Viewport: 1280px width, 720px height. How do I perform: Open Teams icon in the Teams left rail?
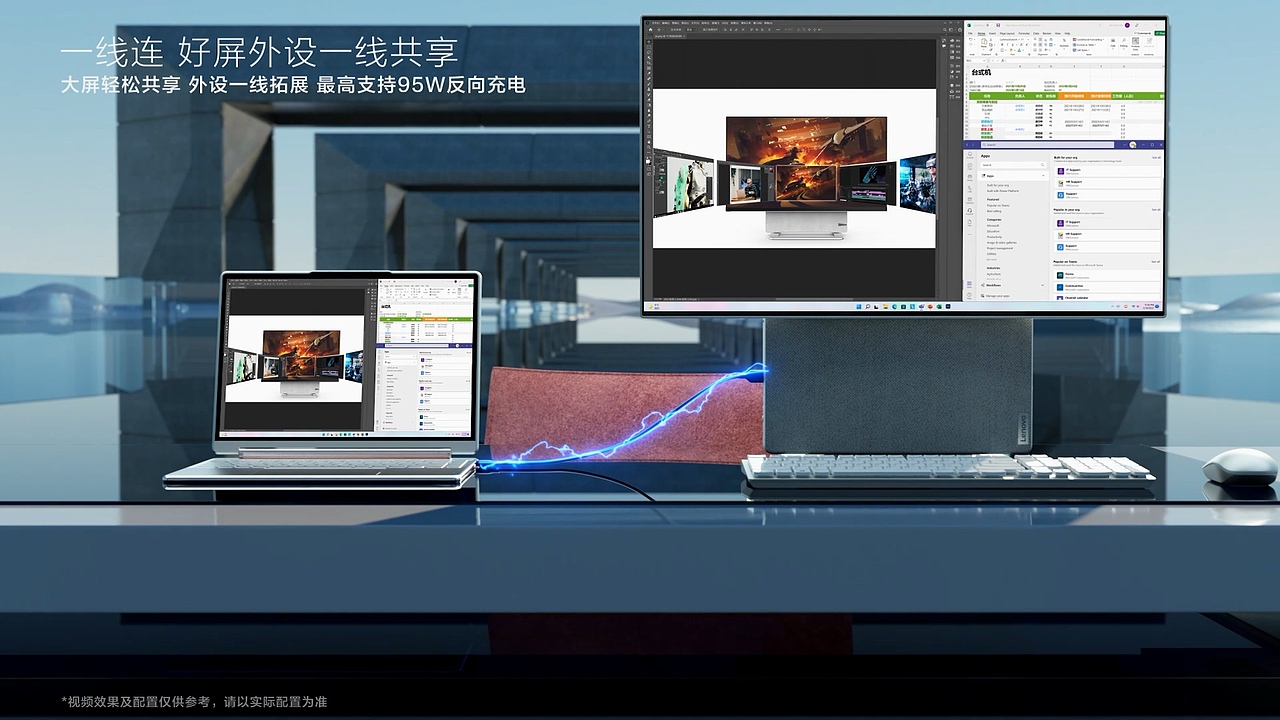(970, 177)
